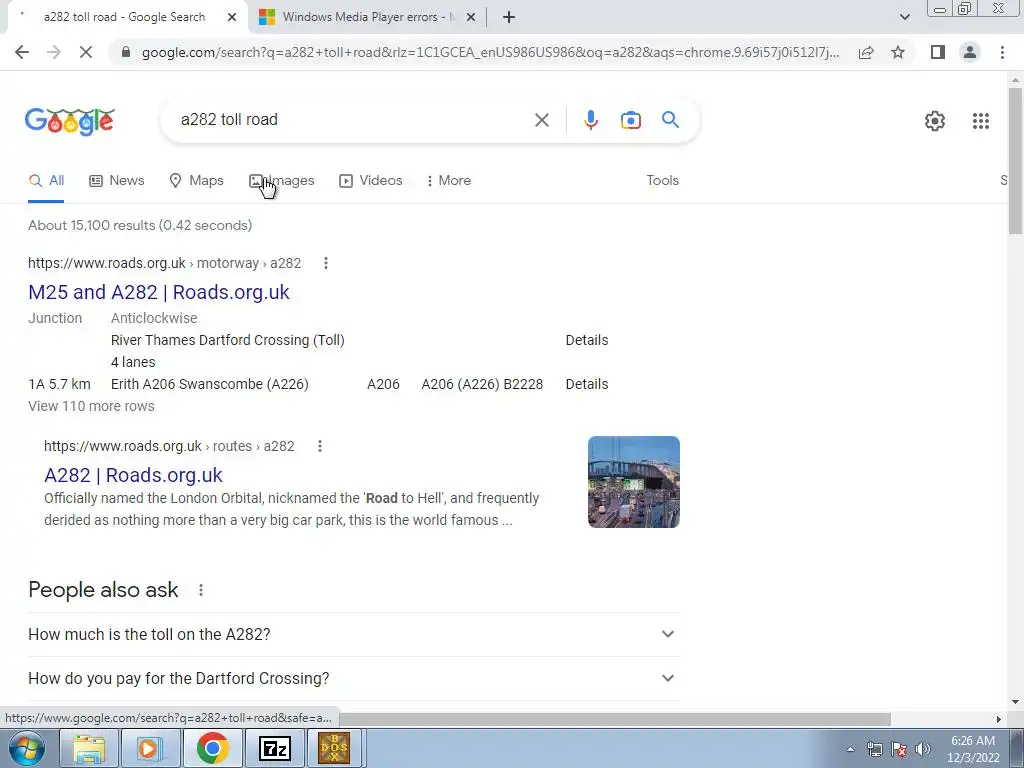The height and width of the screenshot is (768, 1024).
Task: Open 7-Zip from the taskbar
Action: 274,748
